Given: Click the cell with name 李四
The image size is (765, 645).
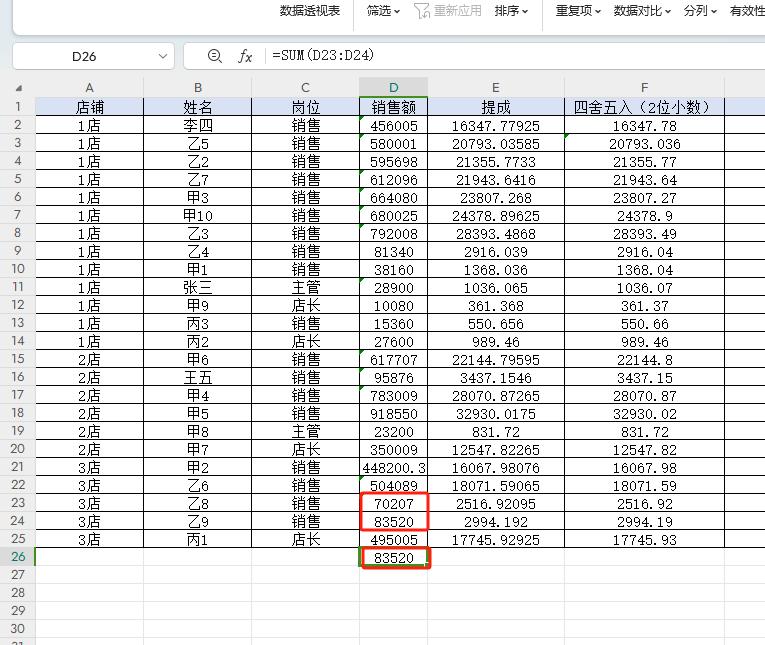Looking at the screenshot, I should point(198,126).
